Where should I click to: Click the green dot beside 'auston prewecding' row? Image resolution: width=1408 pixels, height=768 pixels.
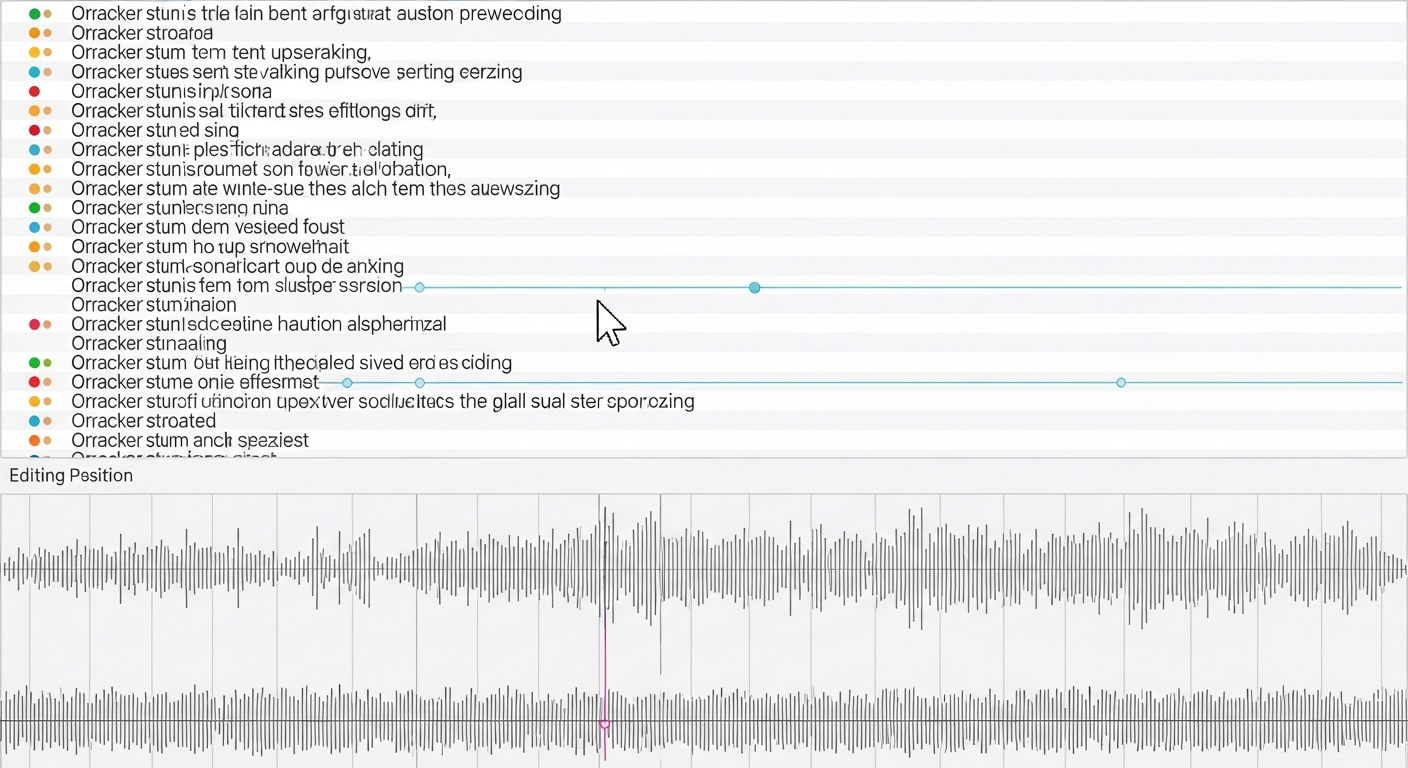coord(35,14)
